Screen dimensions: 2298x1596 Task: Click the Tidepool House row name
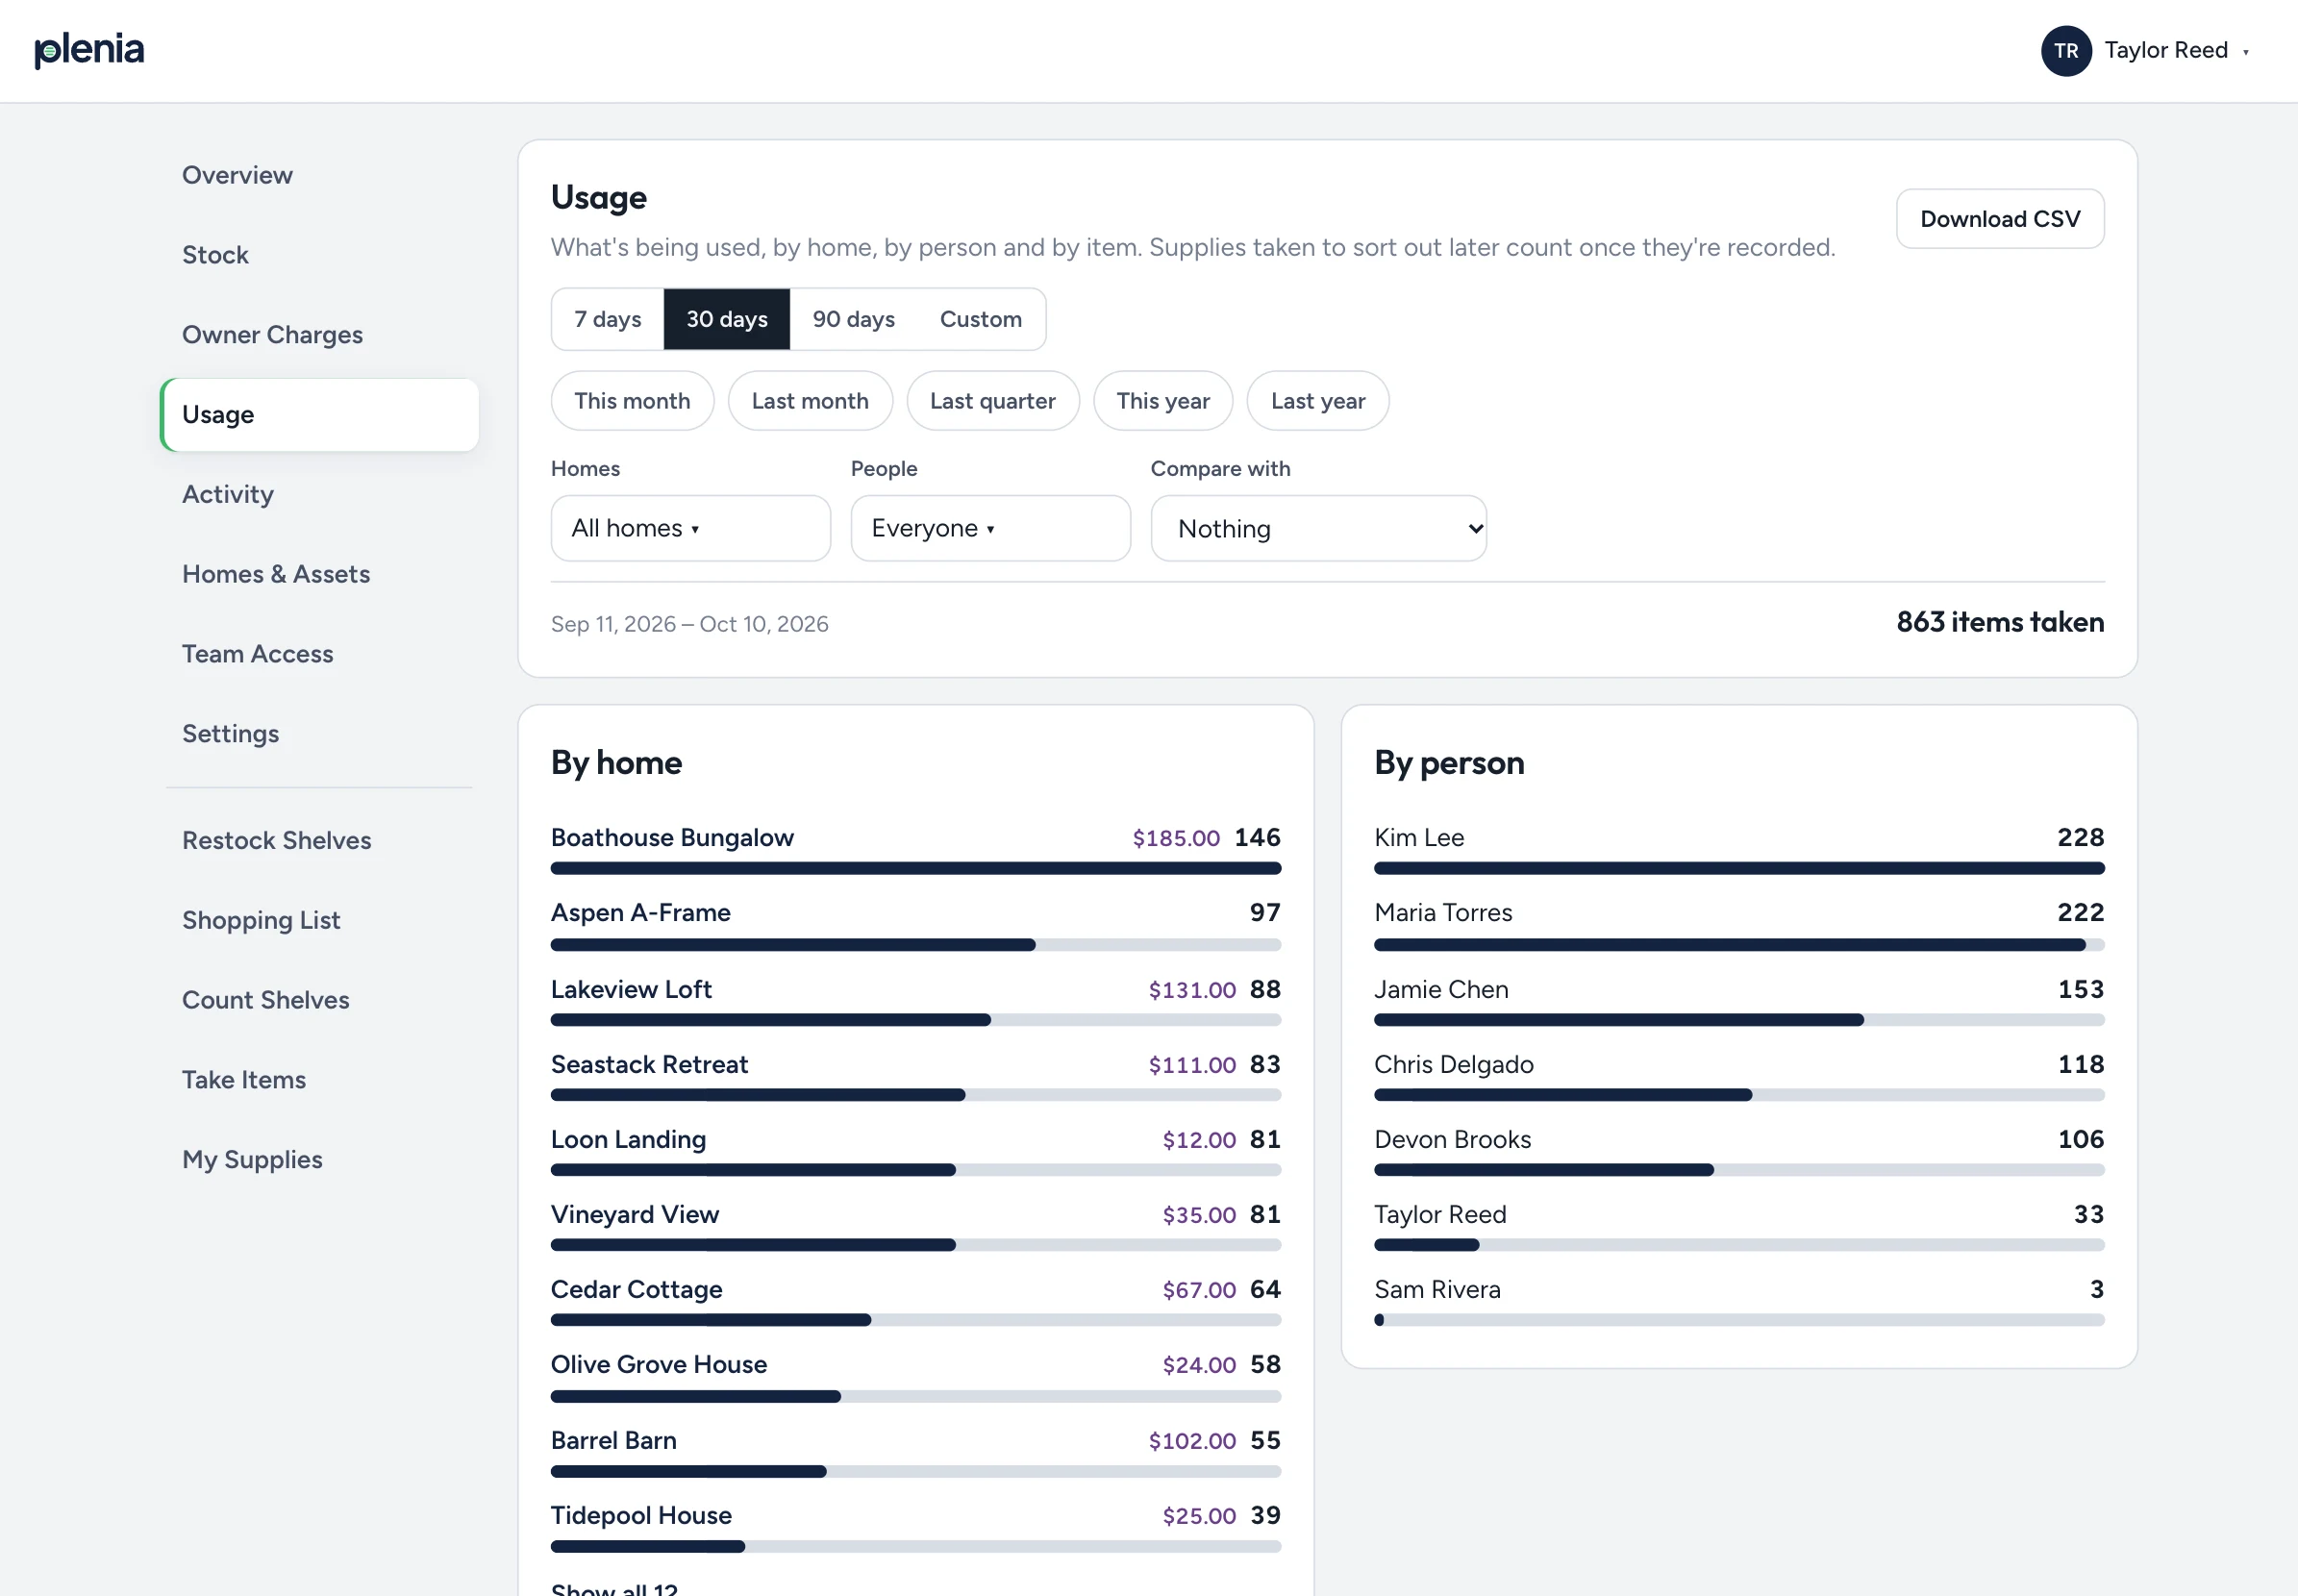coord(641,1516)
